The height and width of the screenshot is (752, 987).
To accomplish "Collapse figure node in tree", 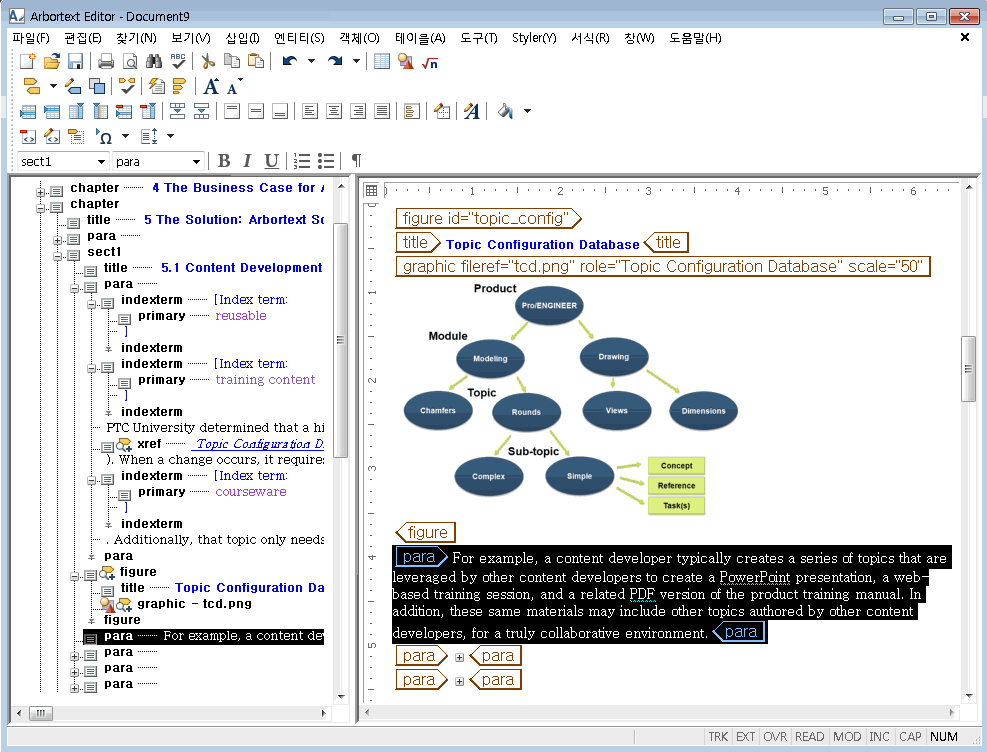I will [x=74, y=576].
